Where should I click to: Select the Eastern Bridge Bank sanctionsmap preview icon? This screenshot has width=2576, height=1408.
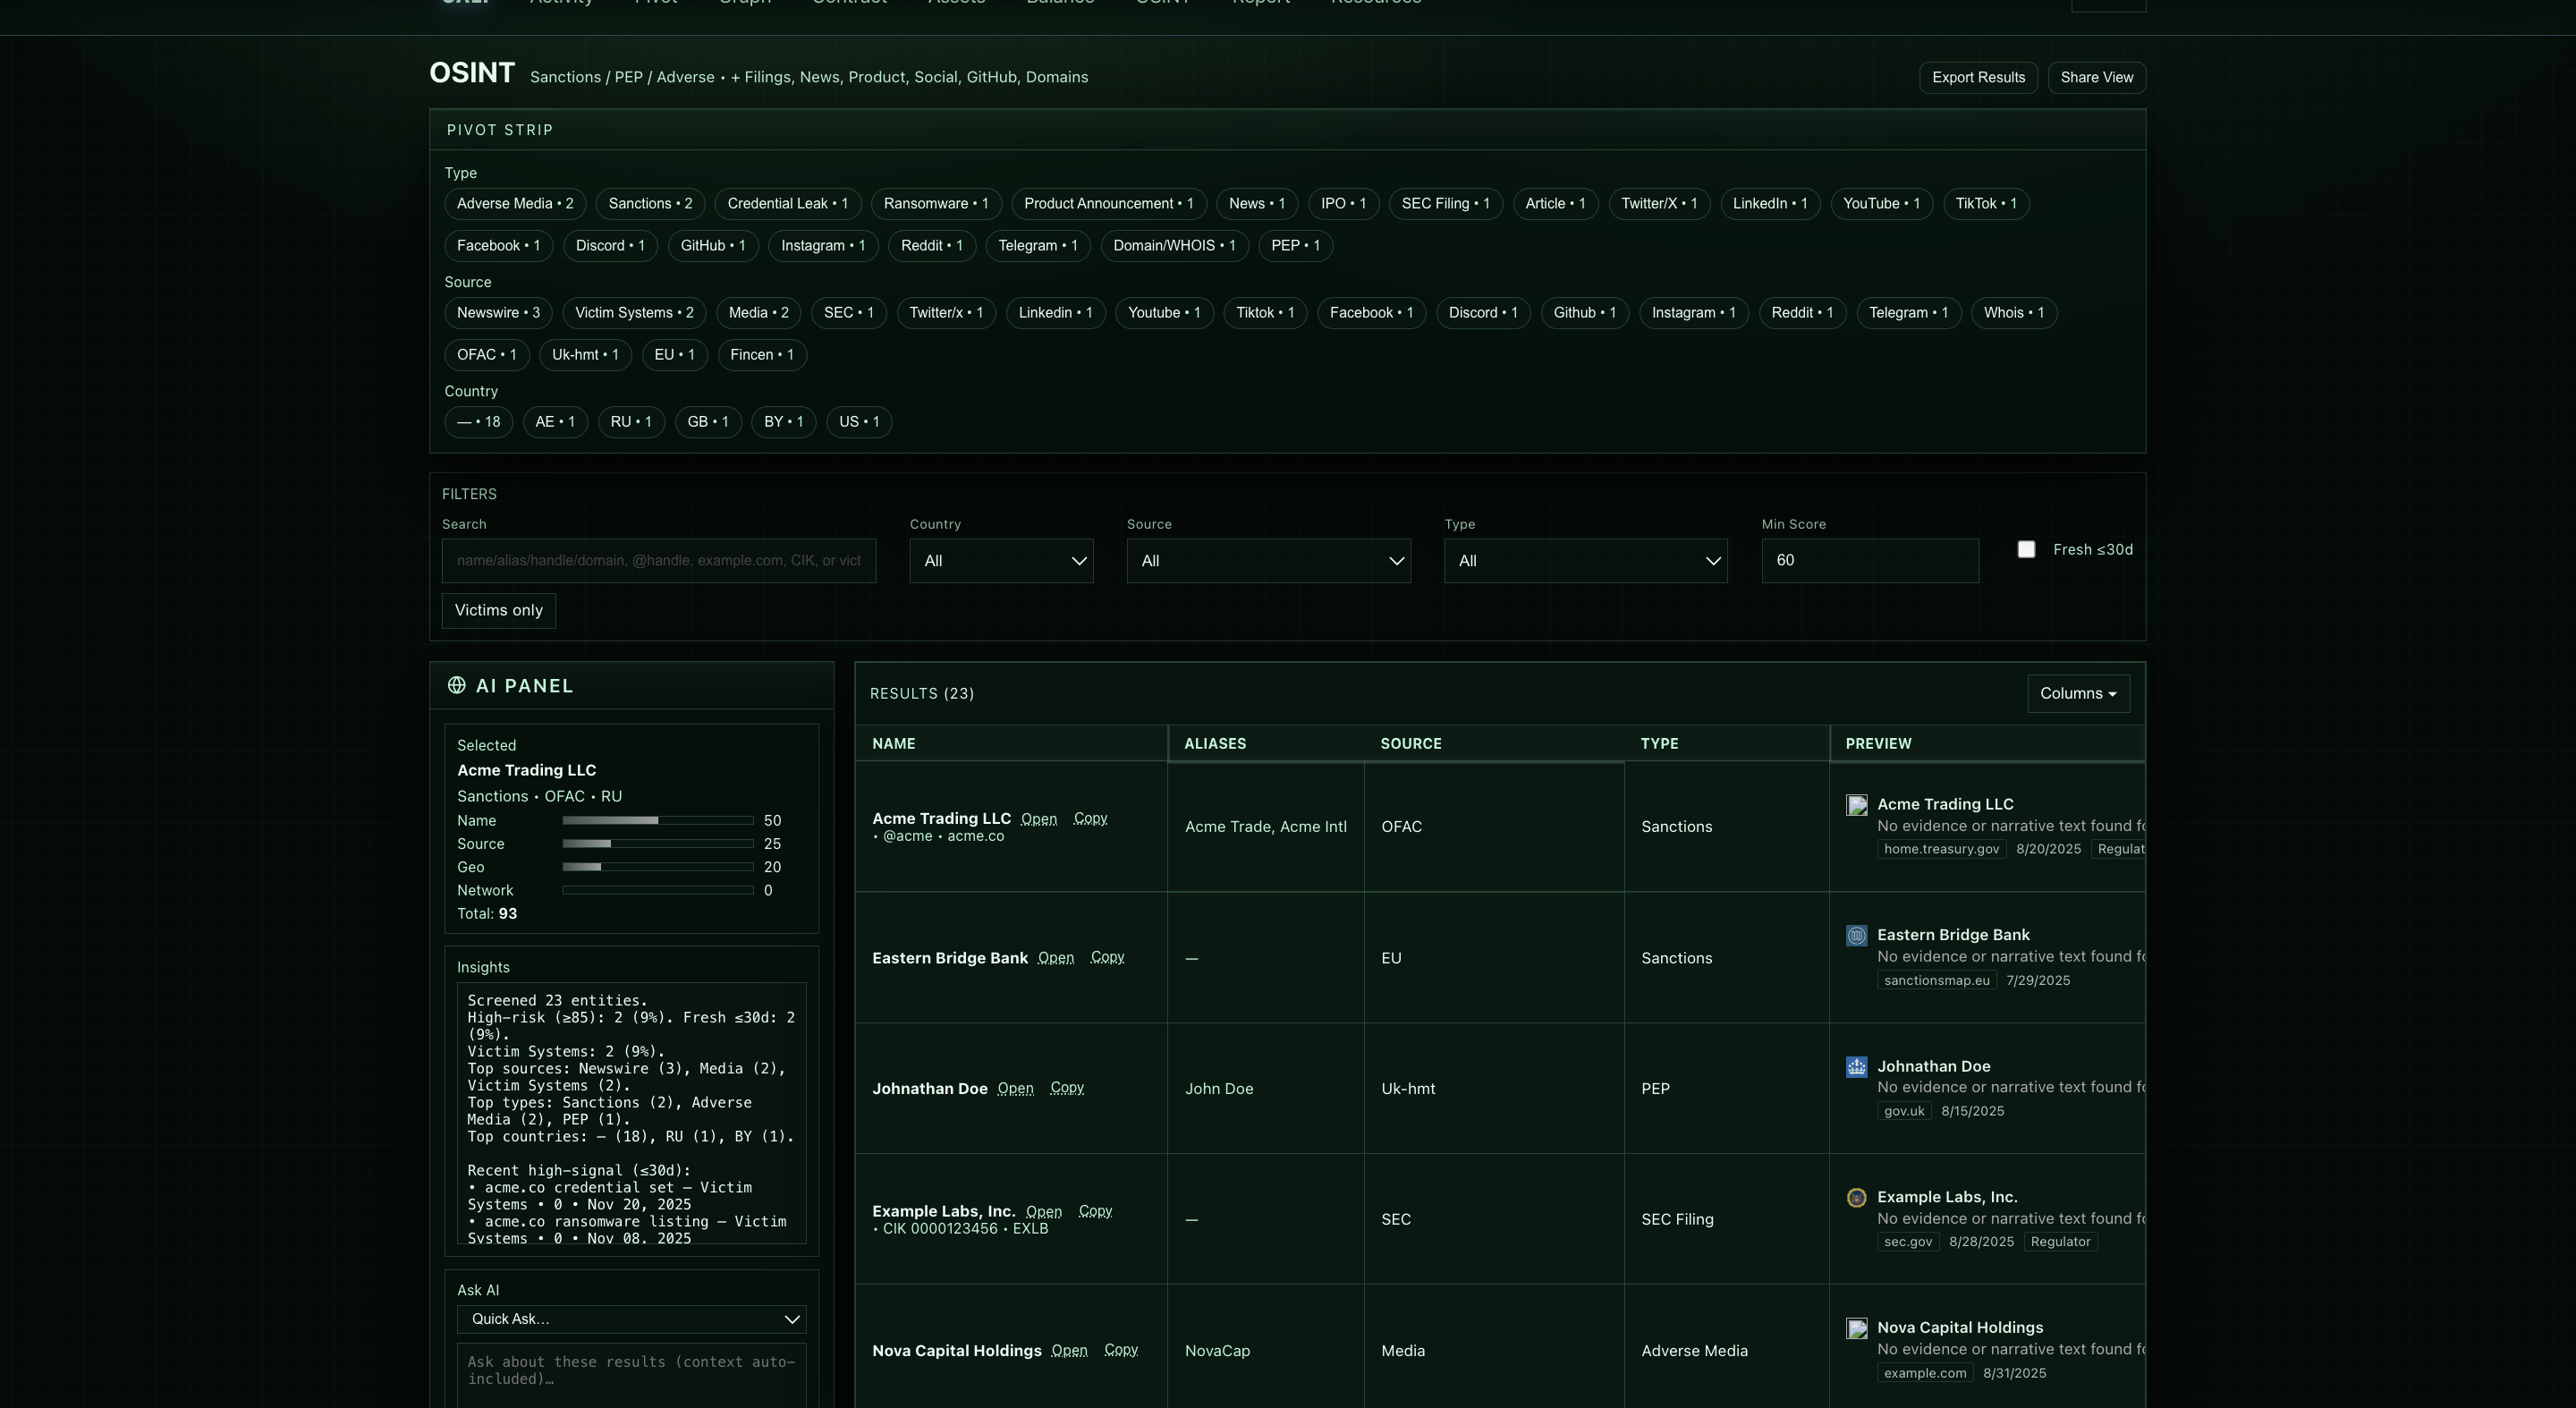coord(1857,936)
